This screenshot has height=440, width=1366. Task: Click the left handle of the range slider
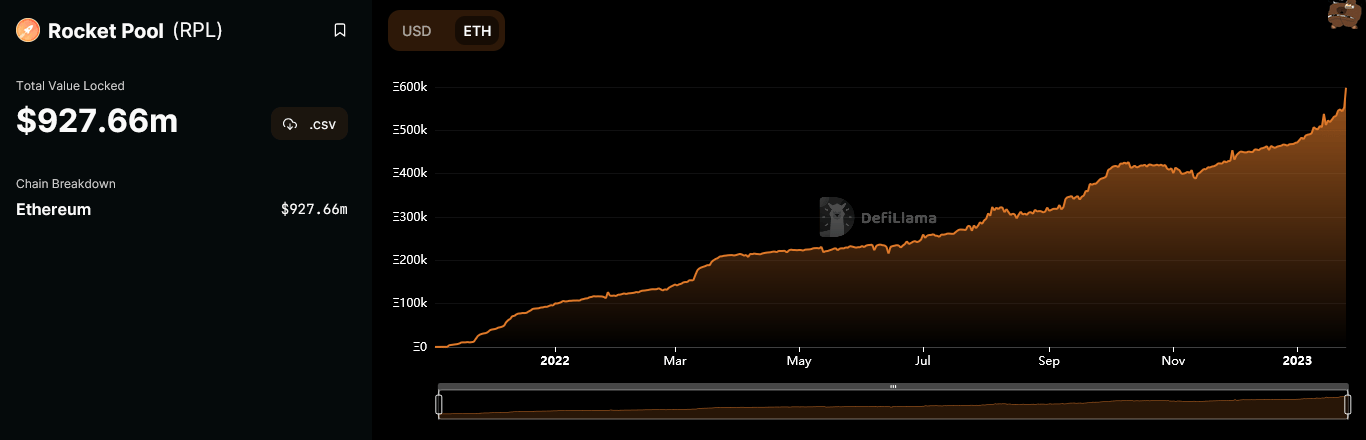click(438, 404)
